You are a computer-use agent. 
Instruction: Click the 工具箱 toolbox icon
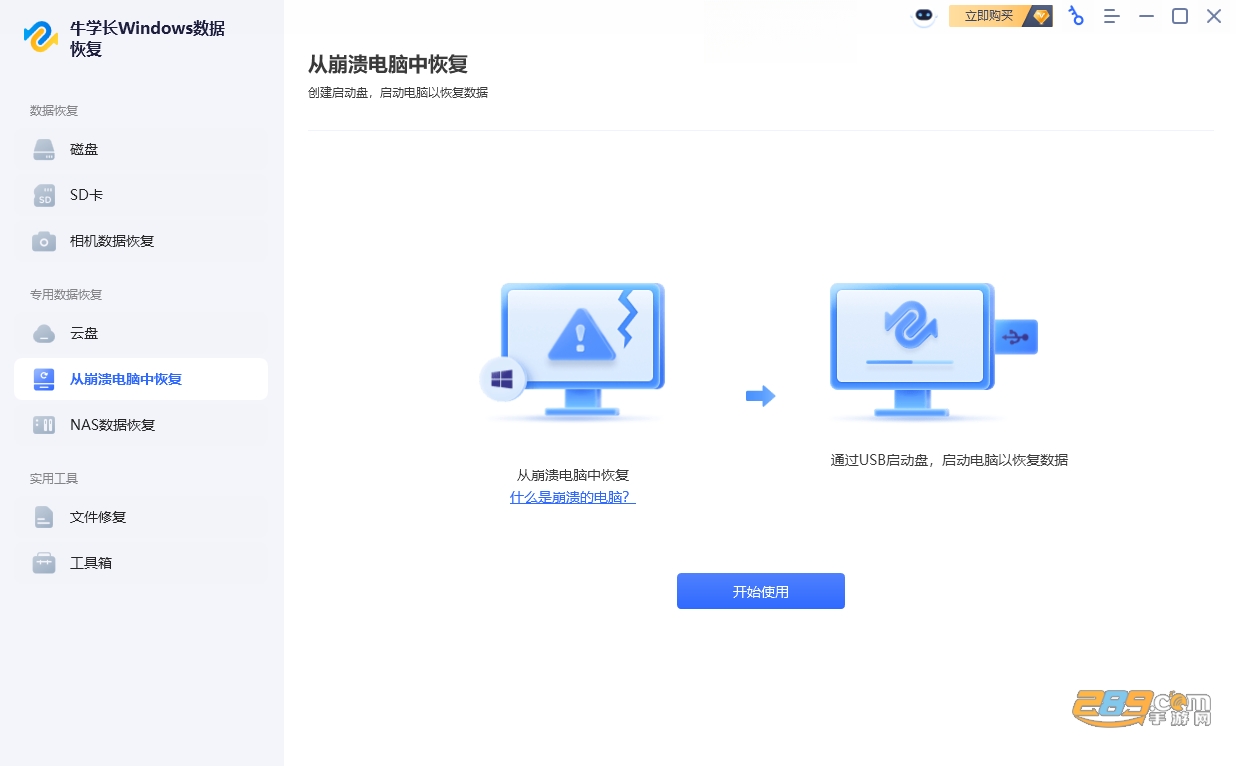pyautogui.click(x=44, y=563)
